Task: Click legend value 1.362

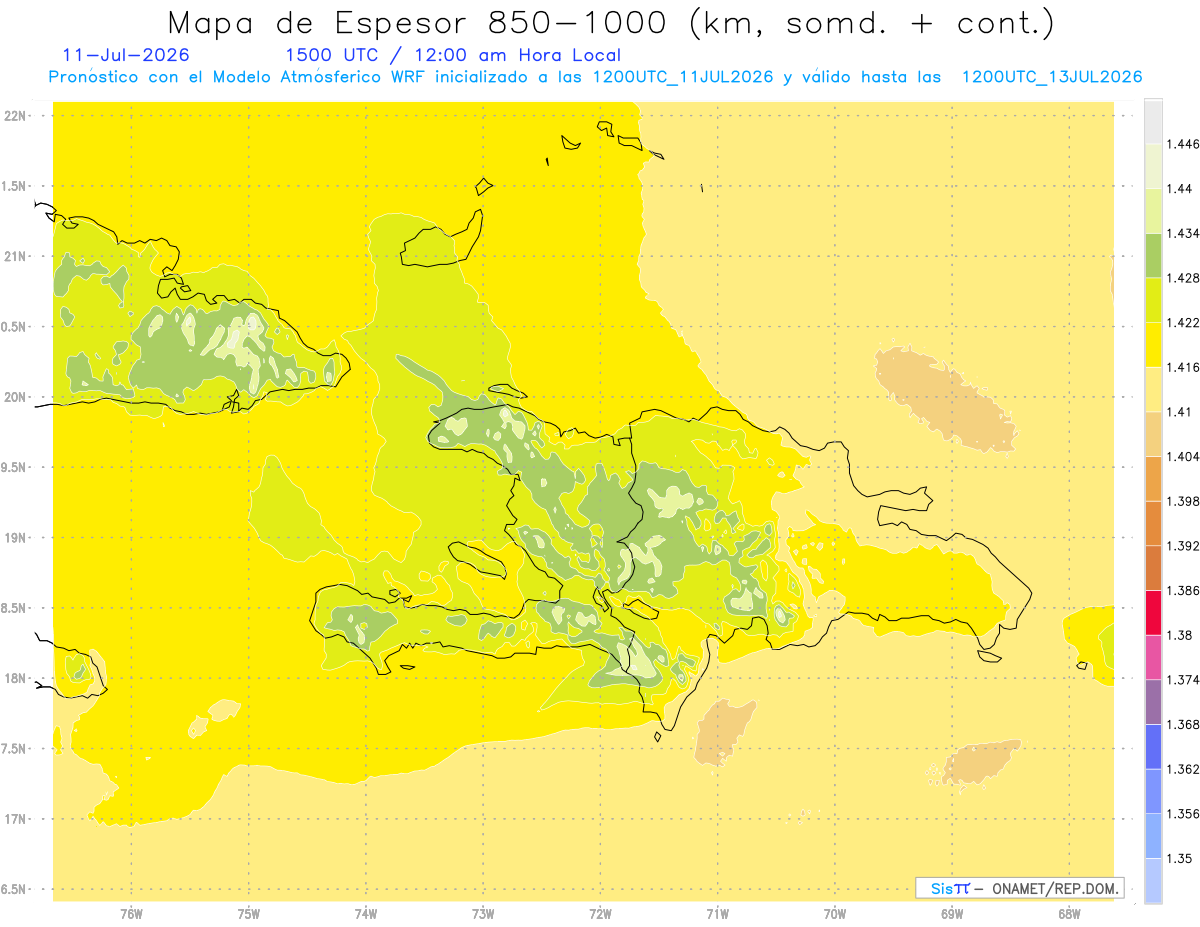Action: point(1183,769)
